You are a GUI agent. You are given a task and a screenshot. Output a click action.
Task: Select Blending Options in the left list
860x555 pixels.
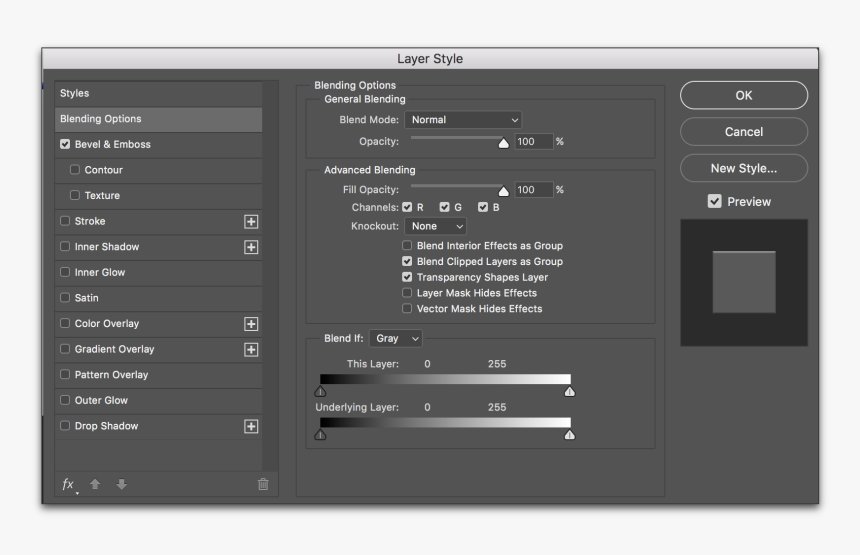click(158, 119)
